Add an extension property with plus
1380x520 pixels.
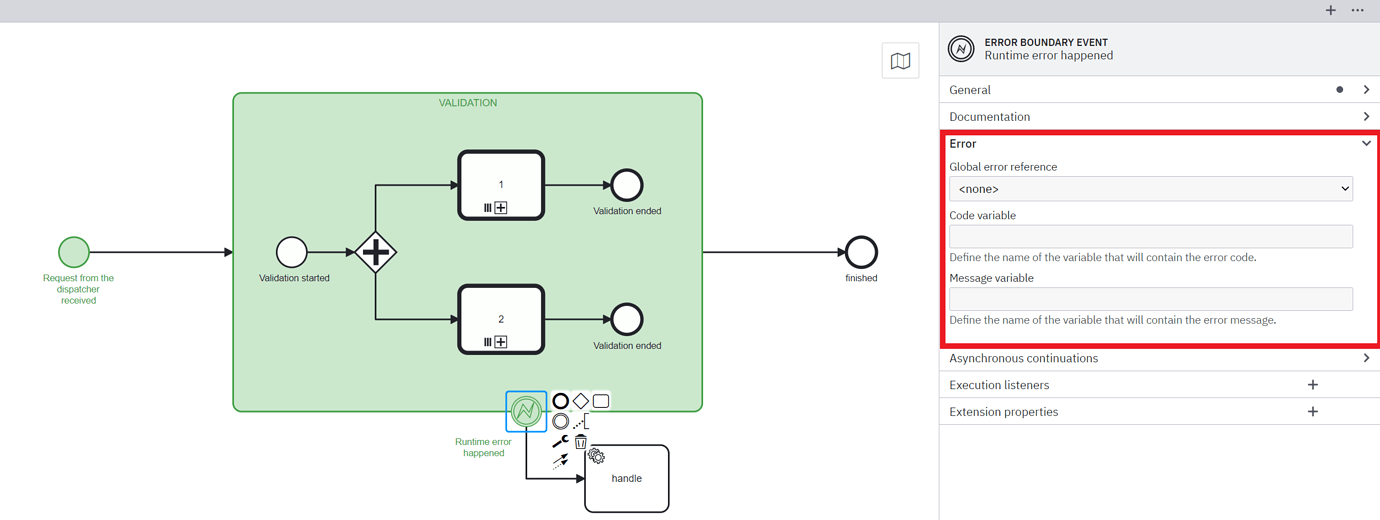click(x=1313, y=412)
